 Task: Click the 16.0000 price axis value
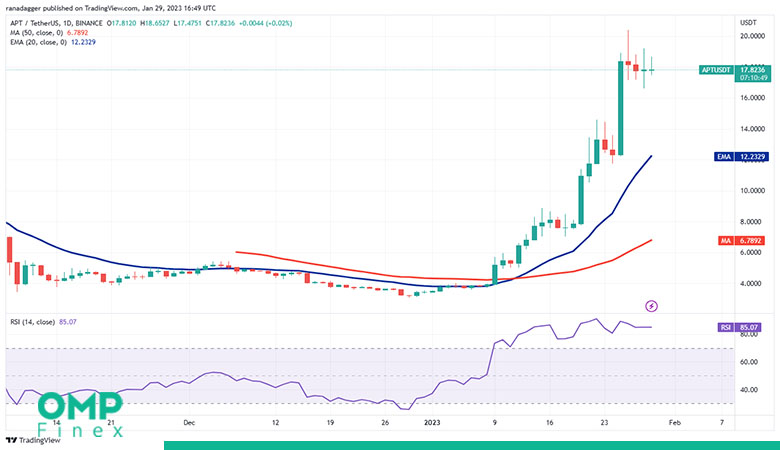[752, 98]
